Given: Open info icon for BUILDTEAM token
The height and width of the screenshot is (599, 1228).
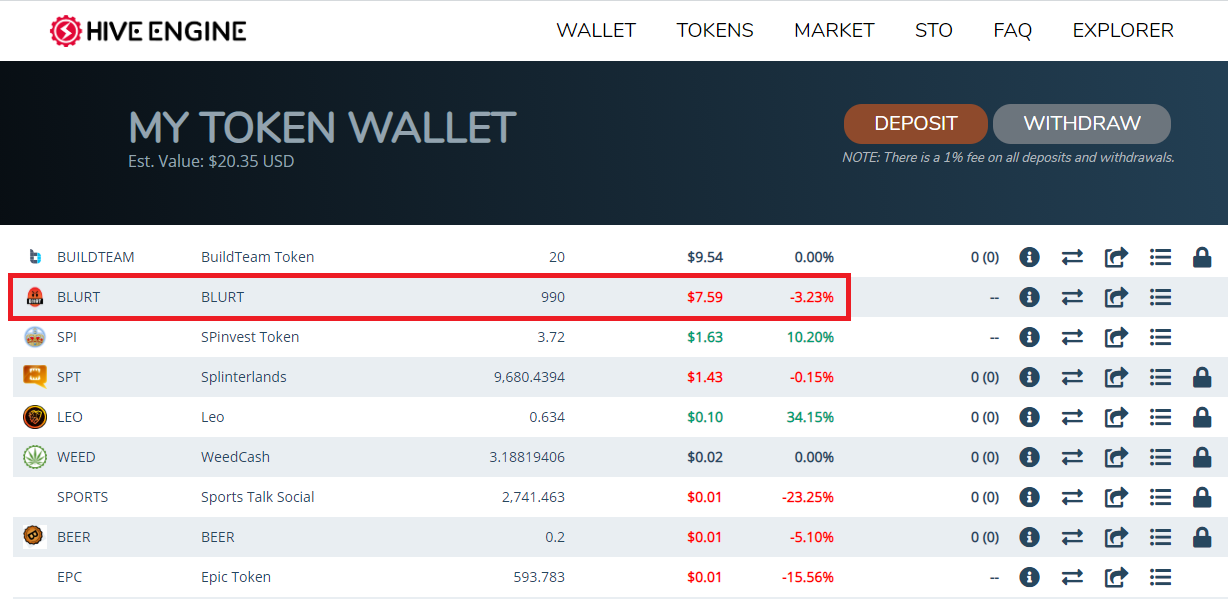Looking at the screenshot, I should [1029, 257].
